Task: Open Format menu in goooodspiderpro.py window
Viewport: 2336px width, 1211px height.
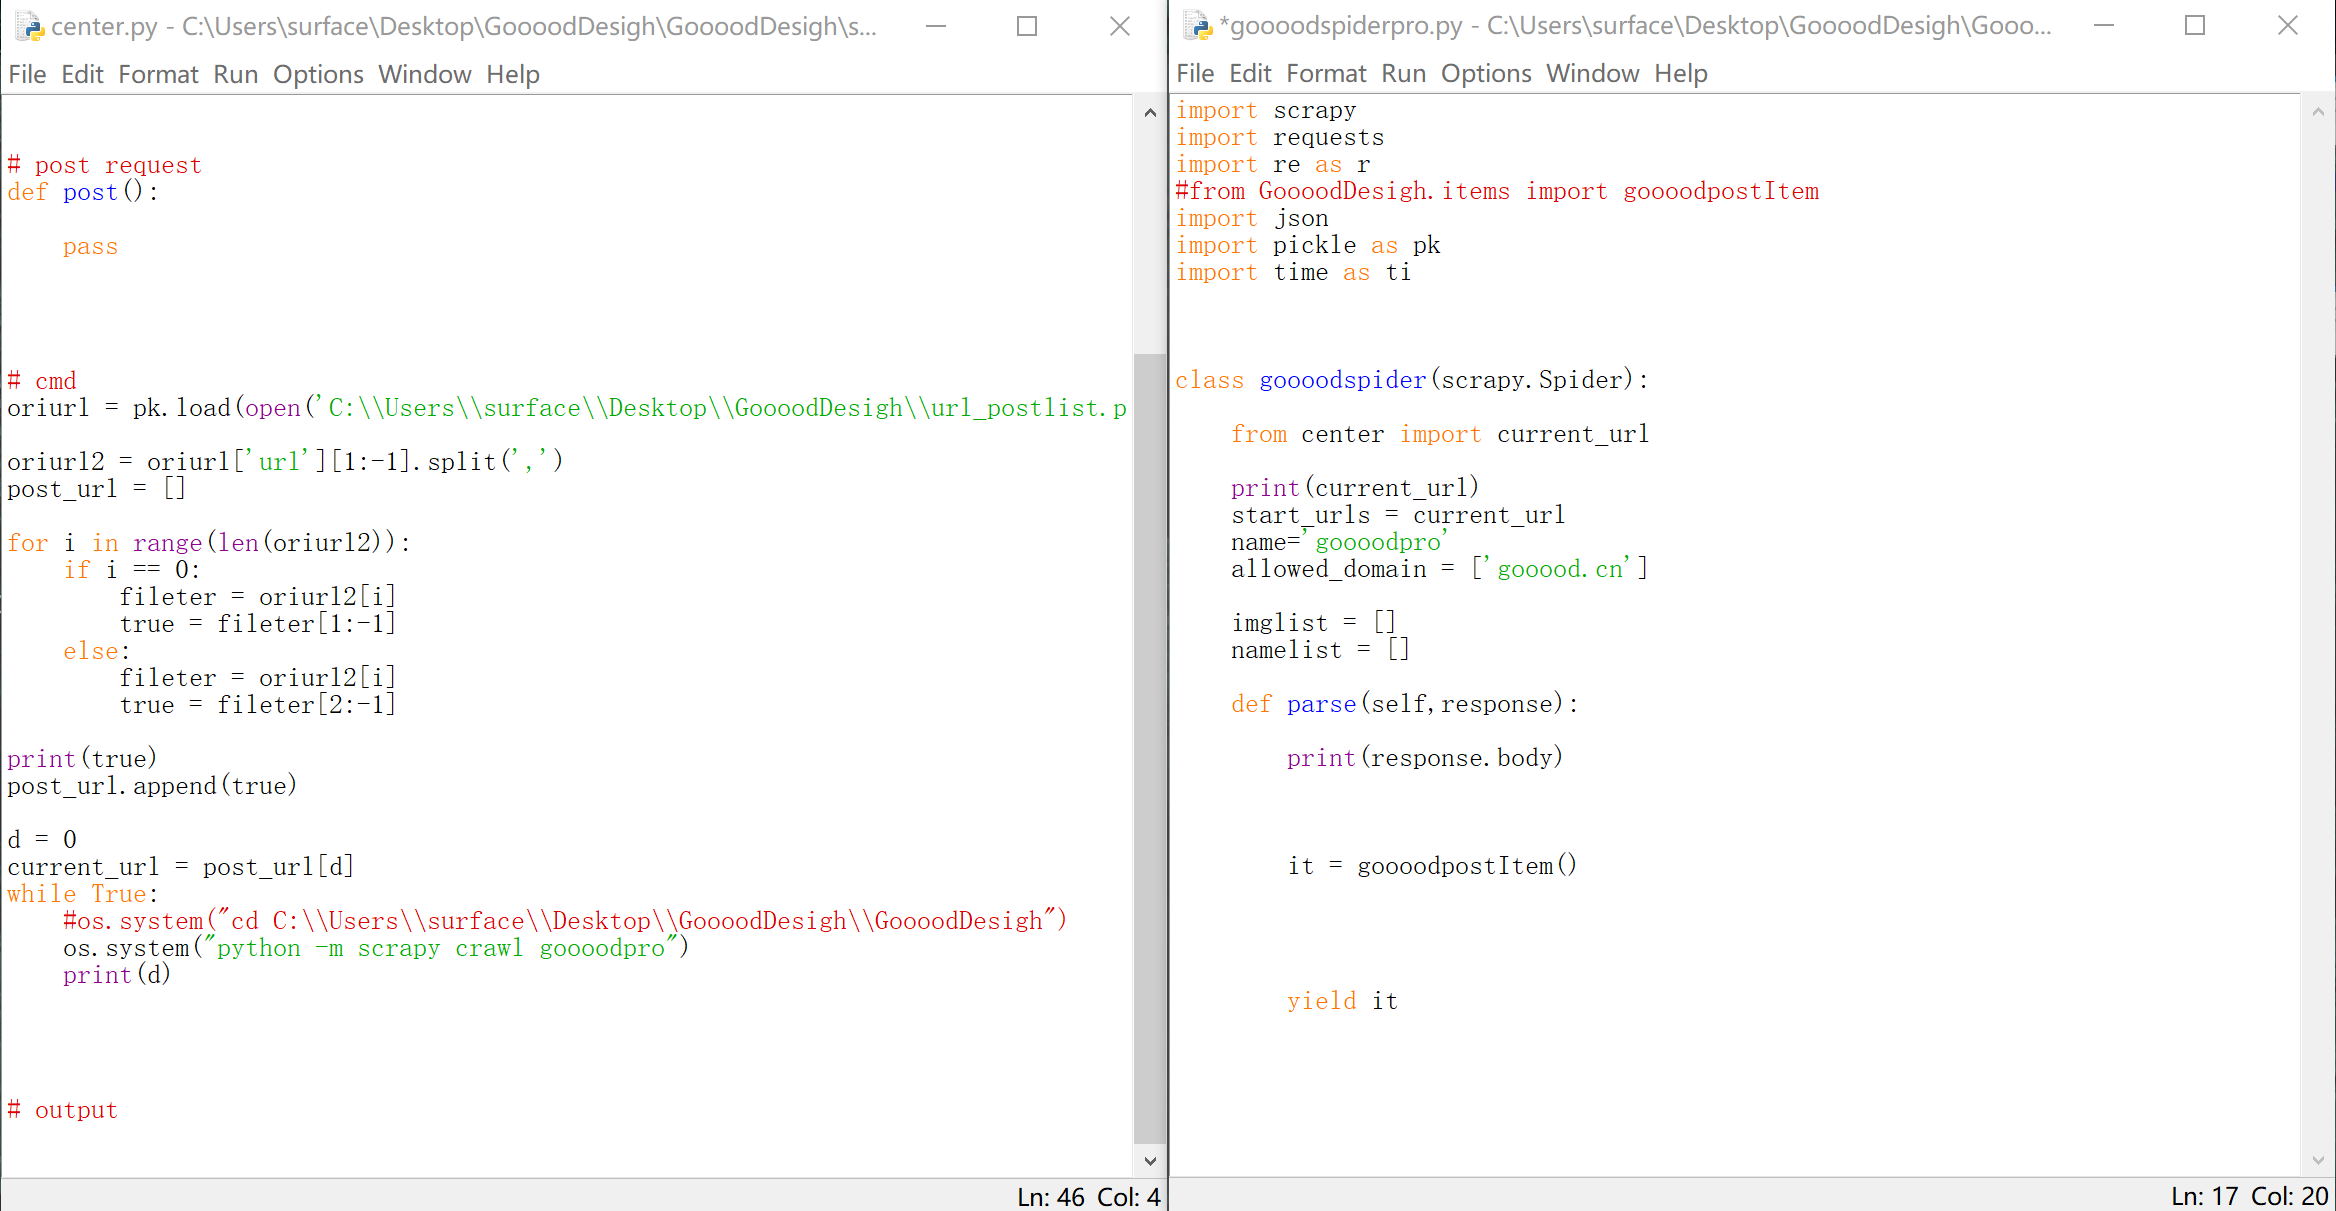Action: point(1326,73)
